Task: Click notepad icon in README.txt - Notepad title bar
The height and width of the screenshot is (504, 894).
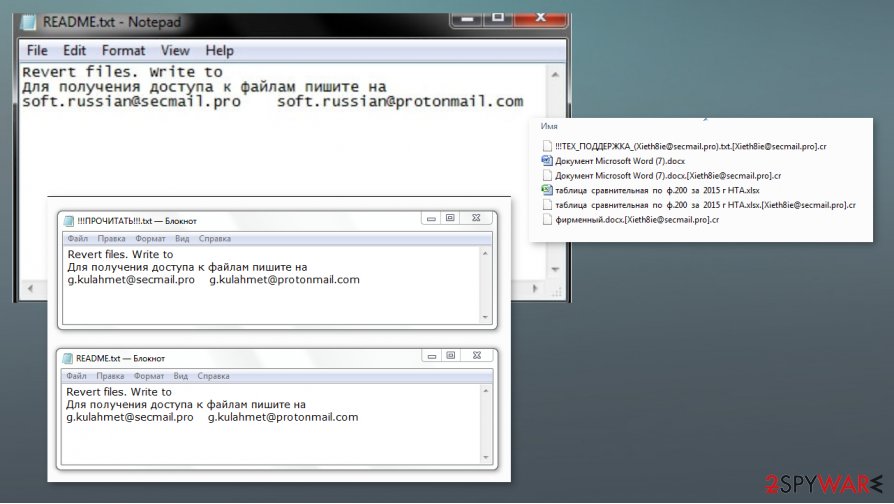Action: tap(29, 22)
